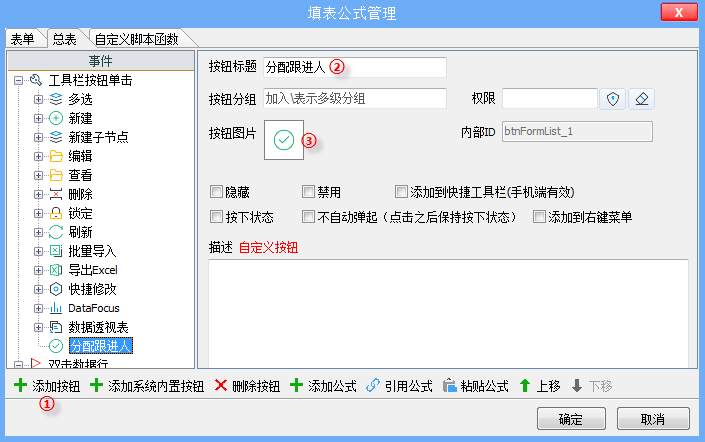Click the 新建 green plus circle icon
This screenshot has width=705, height=442.
pos(56,118)
